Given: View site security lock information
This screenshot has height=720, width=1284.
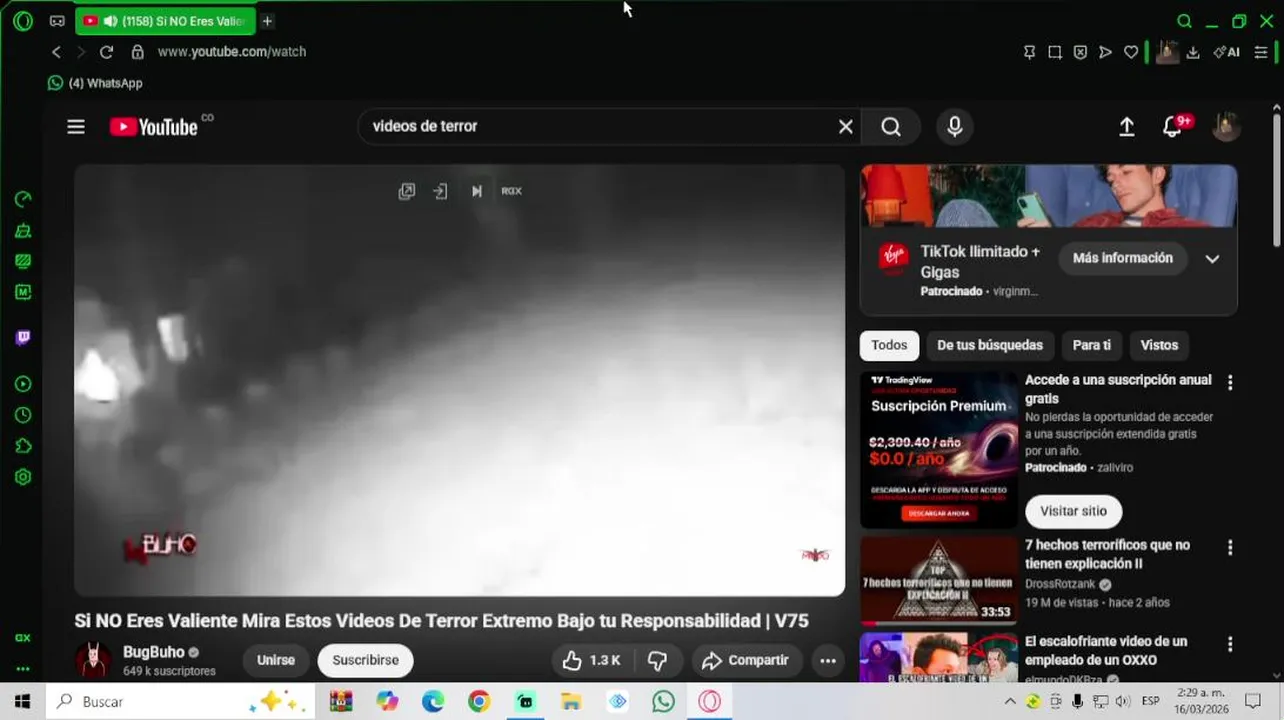Looking at the screenshot, I should 137,52.
